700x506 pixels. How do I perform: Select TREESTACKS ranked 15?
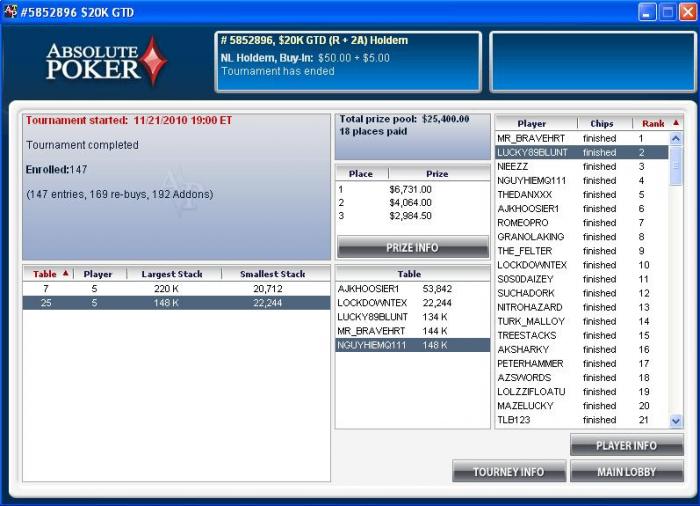coord(582,335)
